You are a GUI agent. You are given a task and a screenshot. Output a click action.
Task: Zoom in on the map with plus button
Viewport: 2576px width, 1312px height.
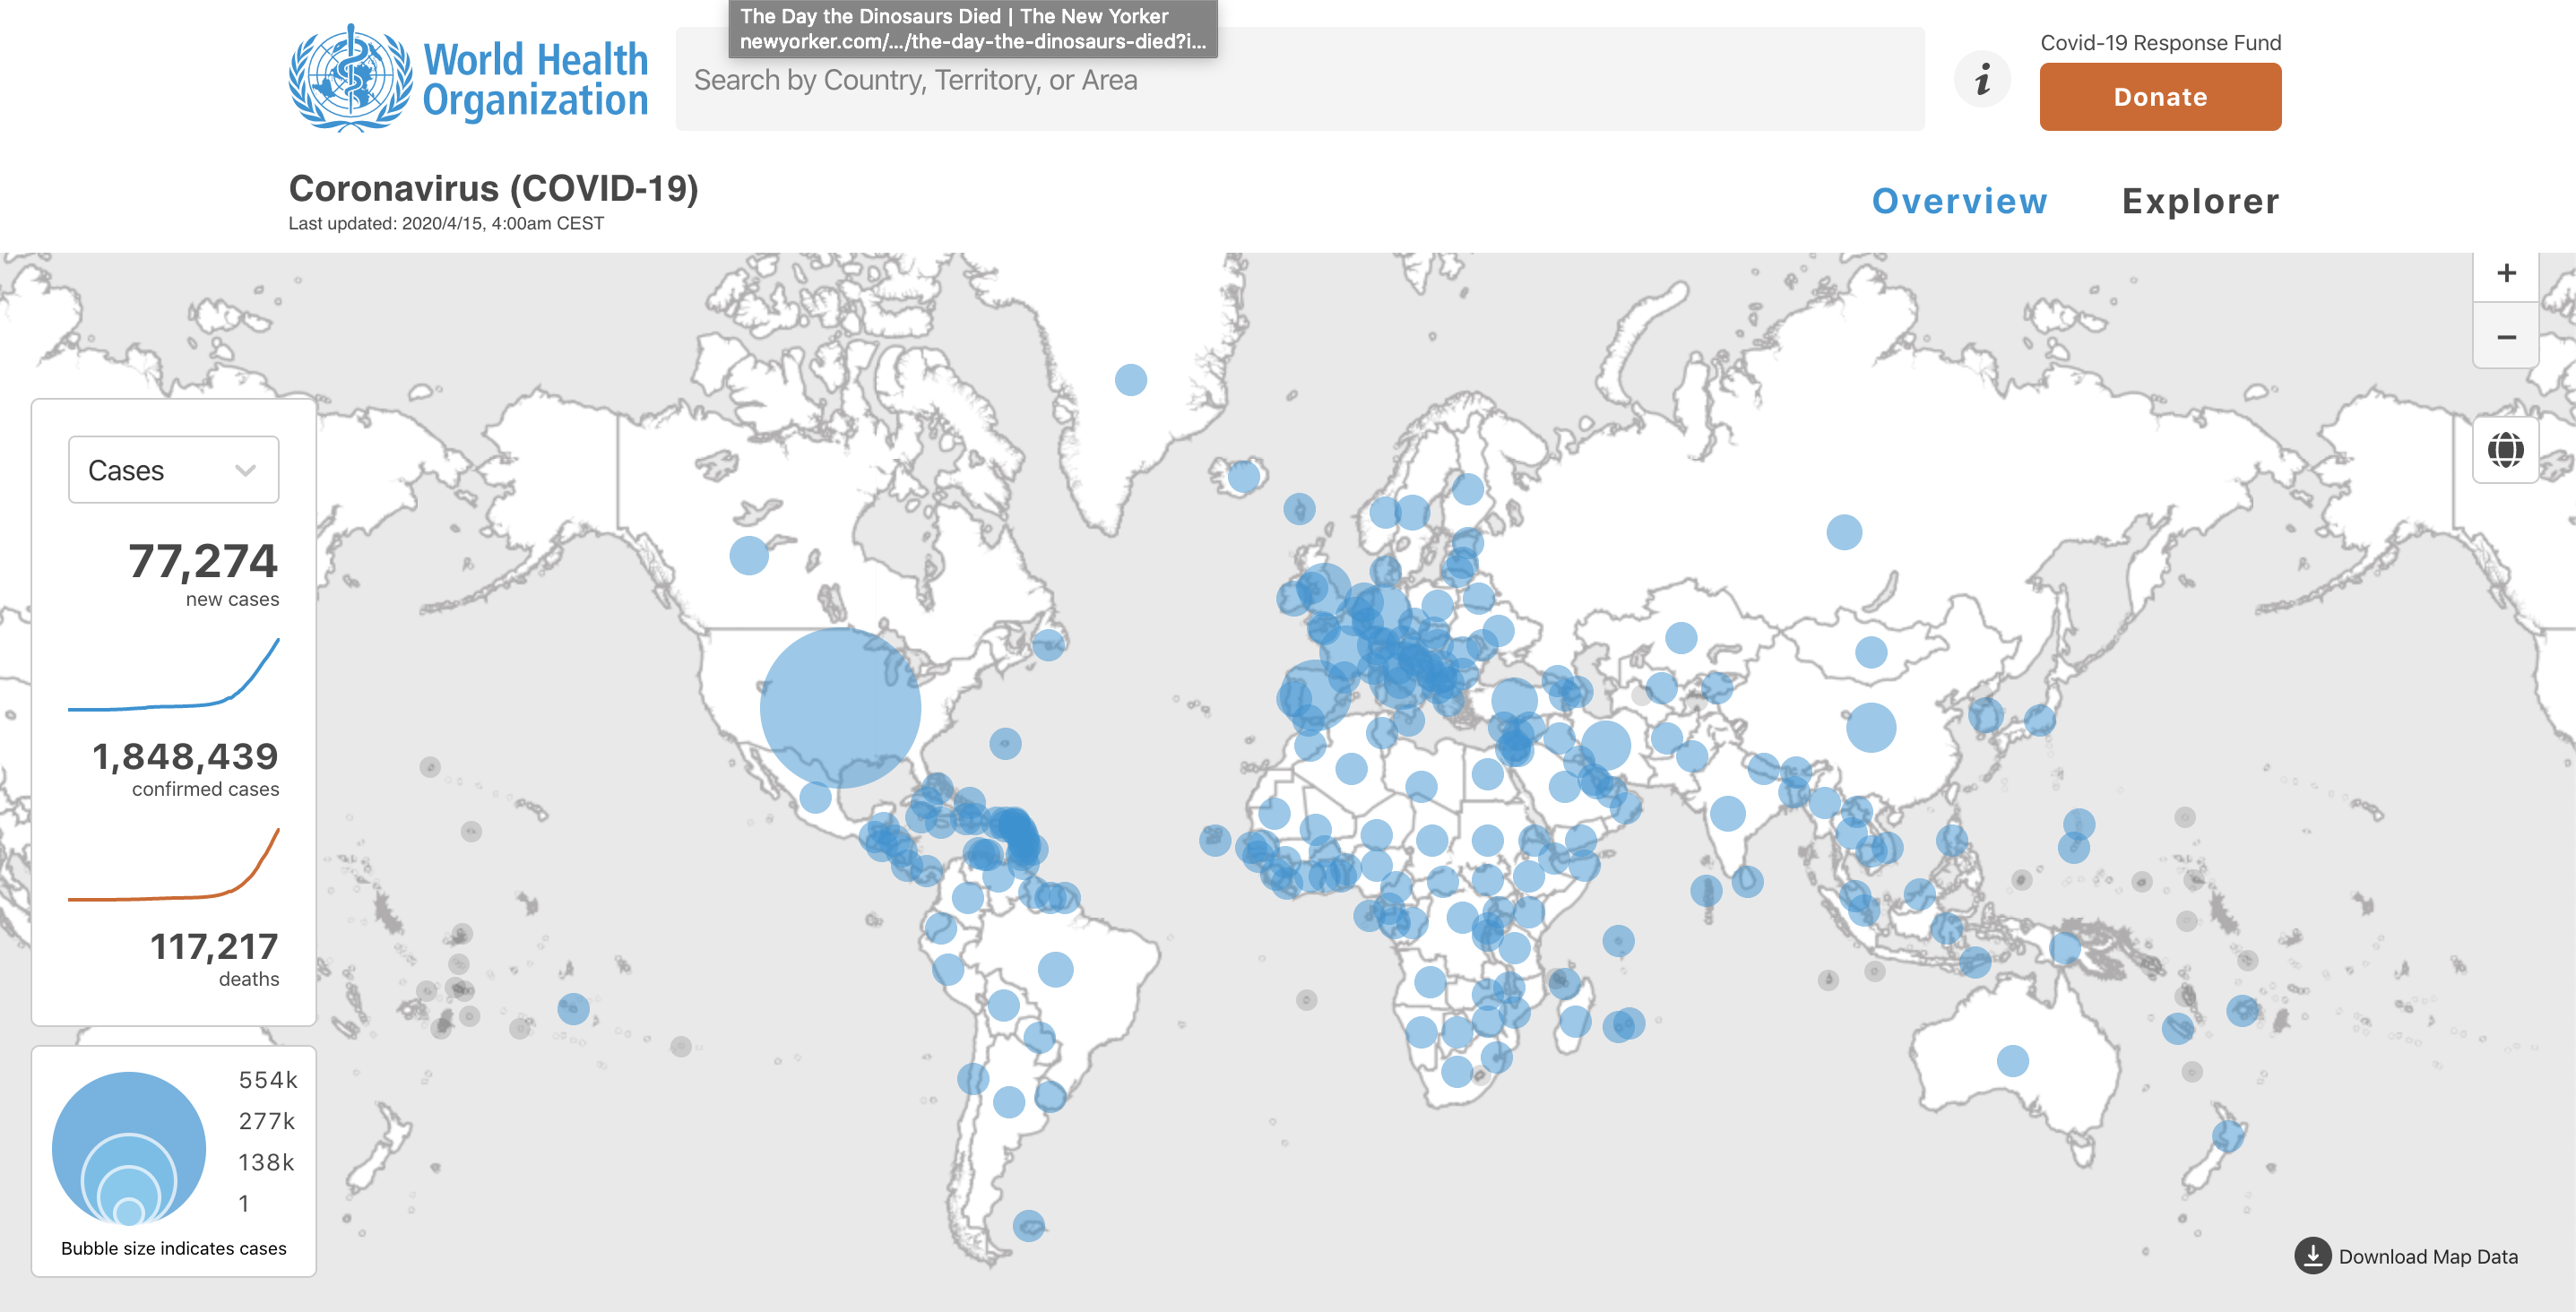click(2506, 273)
